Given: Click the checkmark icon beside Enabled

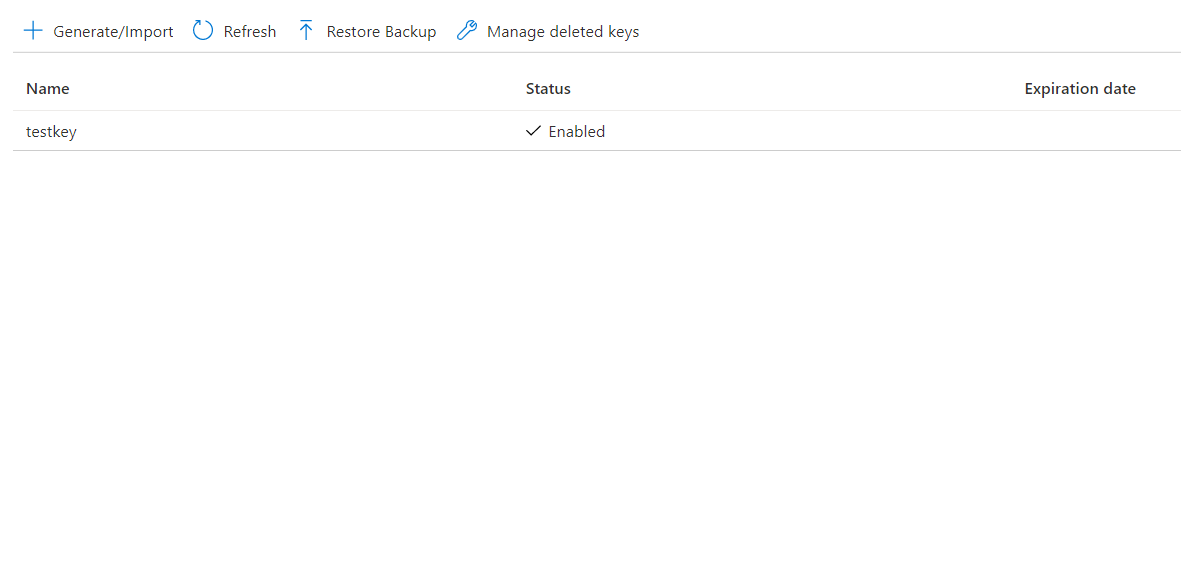Looking at the screenshot, I should (x=533, y=131).
